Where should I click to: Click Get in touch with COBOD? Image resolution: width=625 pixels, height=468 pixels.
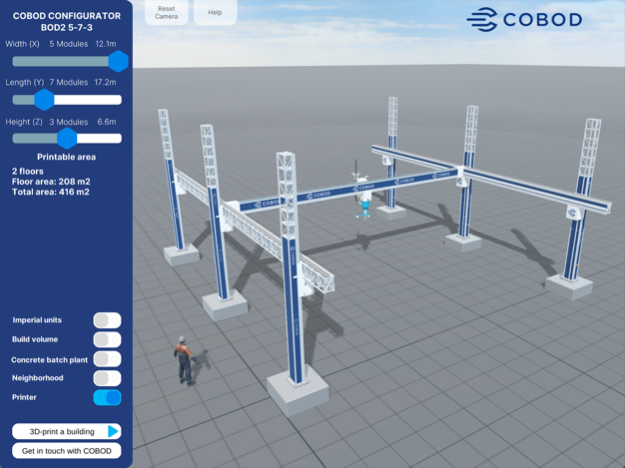(67, 451)
